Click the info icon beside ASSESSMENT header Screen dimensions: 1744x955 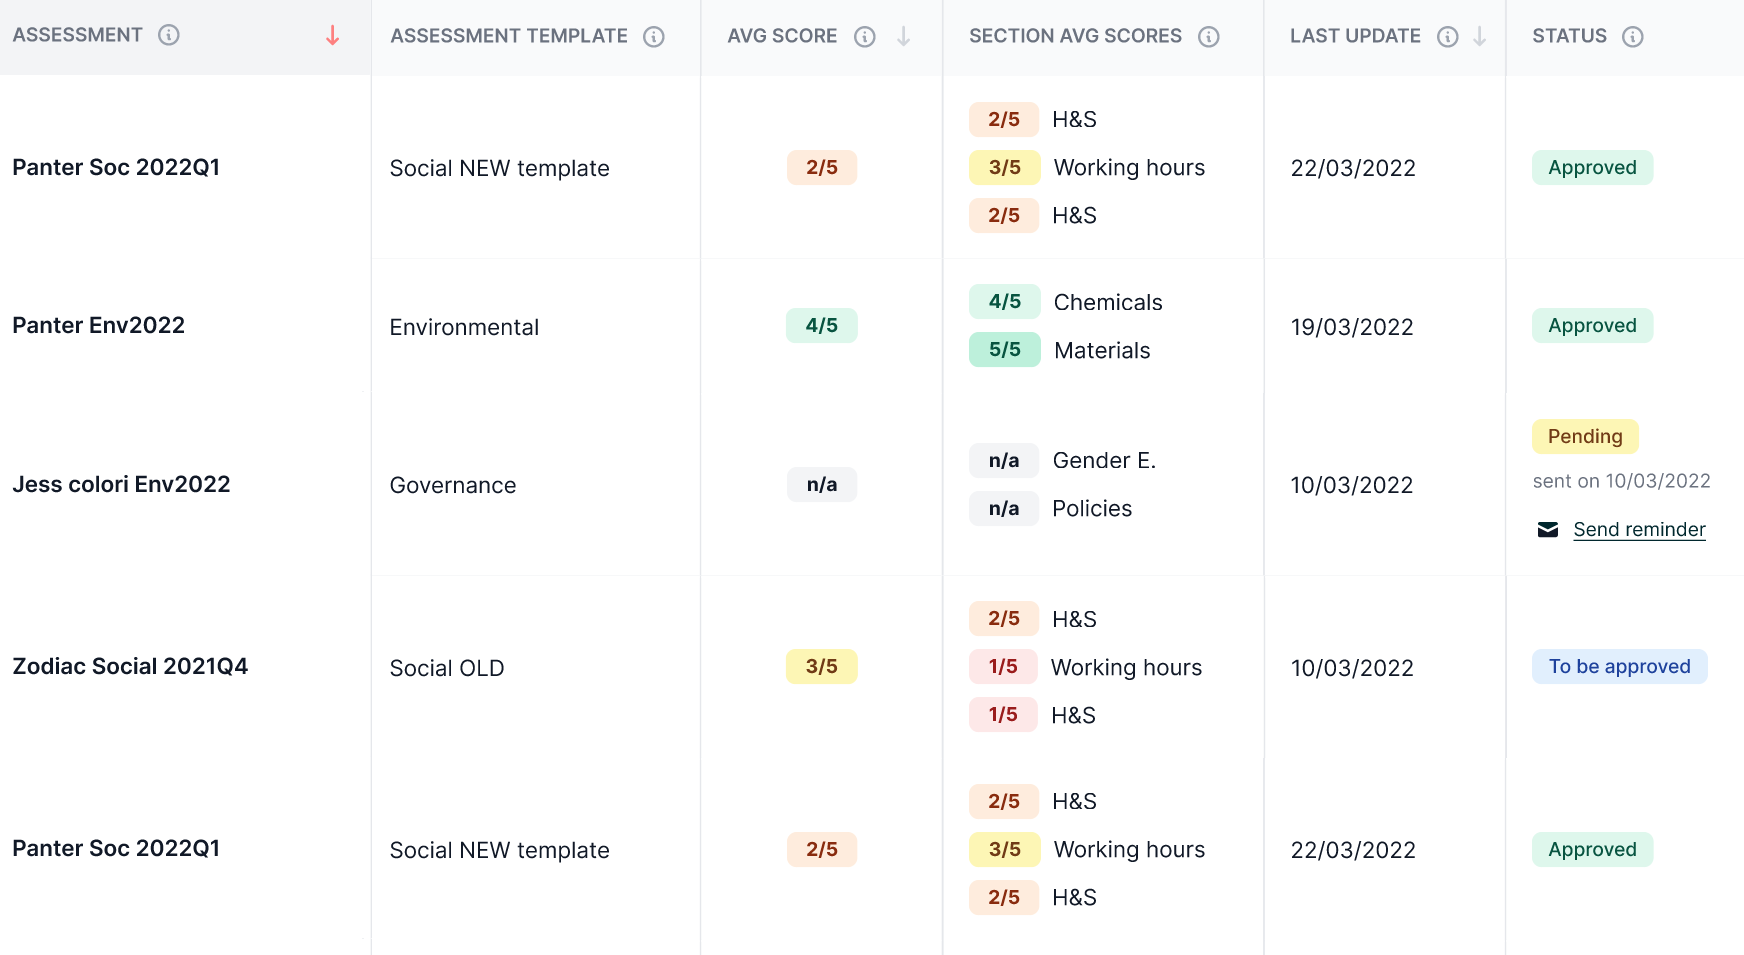169,35
